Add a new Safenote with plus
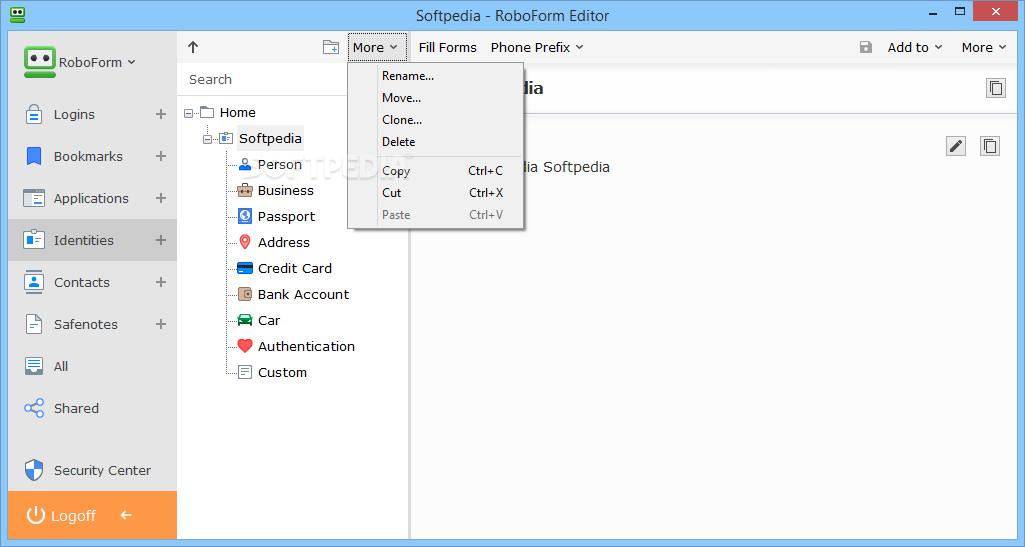The width and height of the screenshot is (1025, 547). click(161, 324)
